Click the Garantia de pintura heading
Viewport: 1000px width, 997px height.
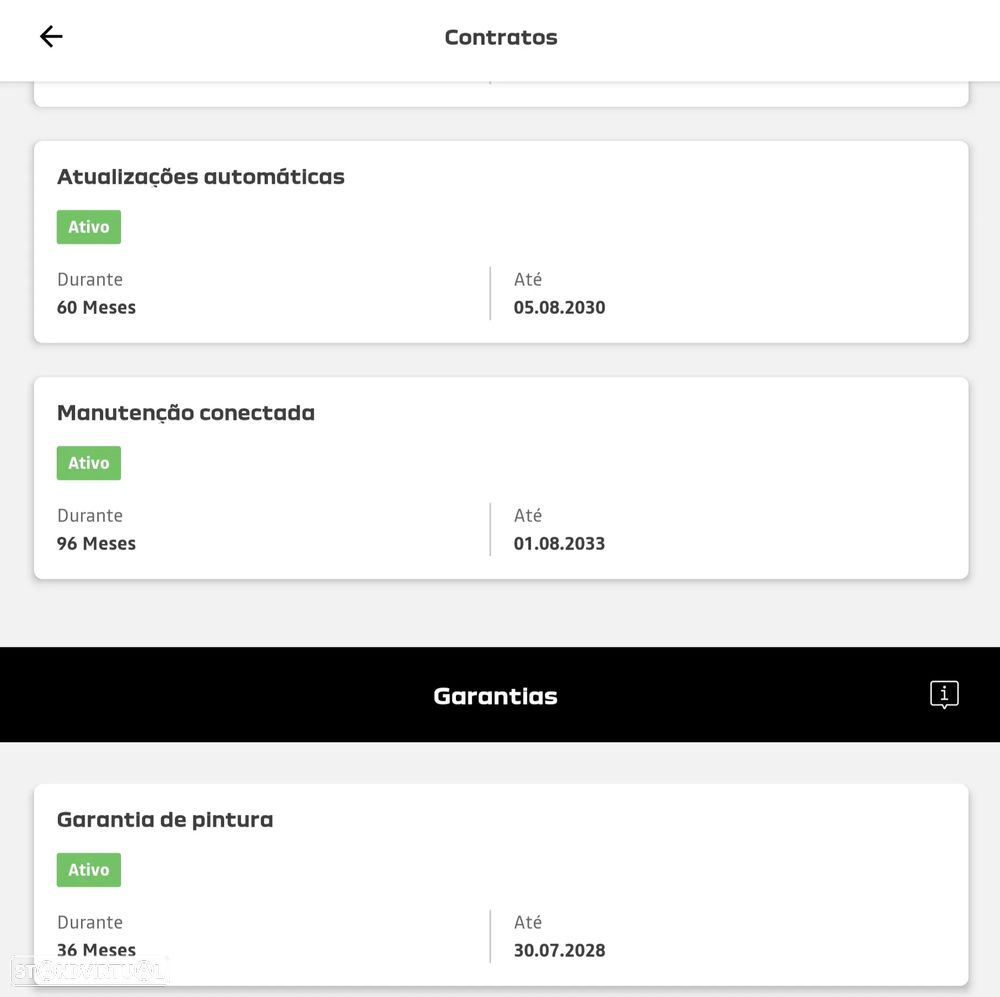(165, 820)
